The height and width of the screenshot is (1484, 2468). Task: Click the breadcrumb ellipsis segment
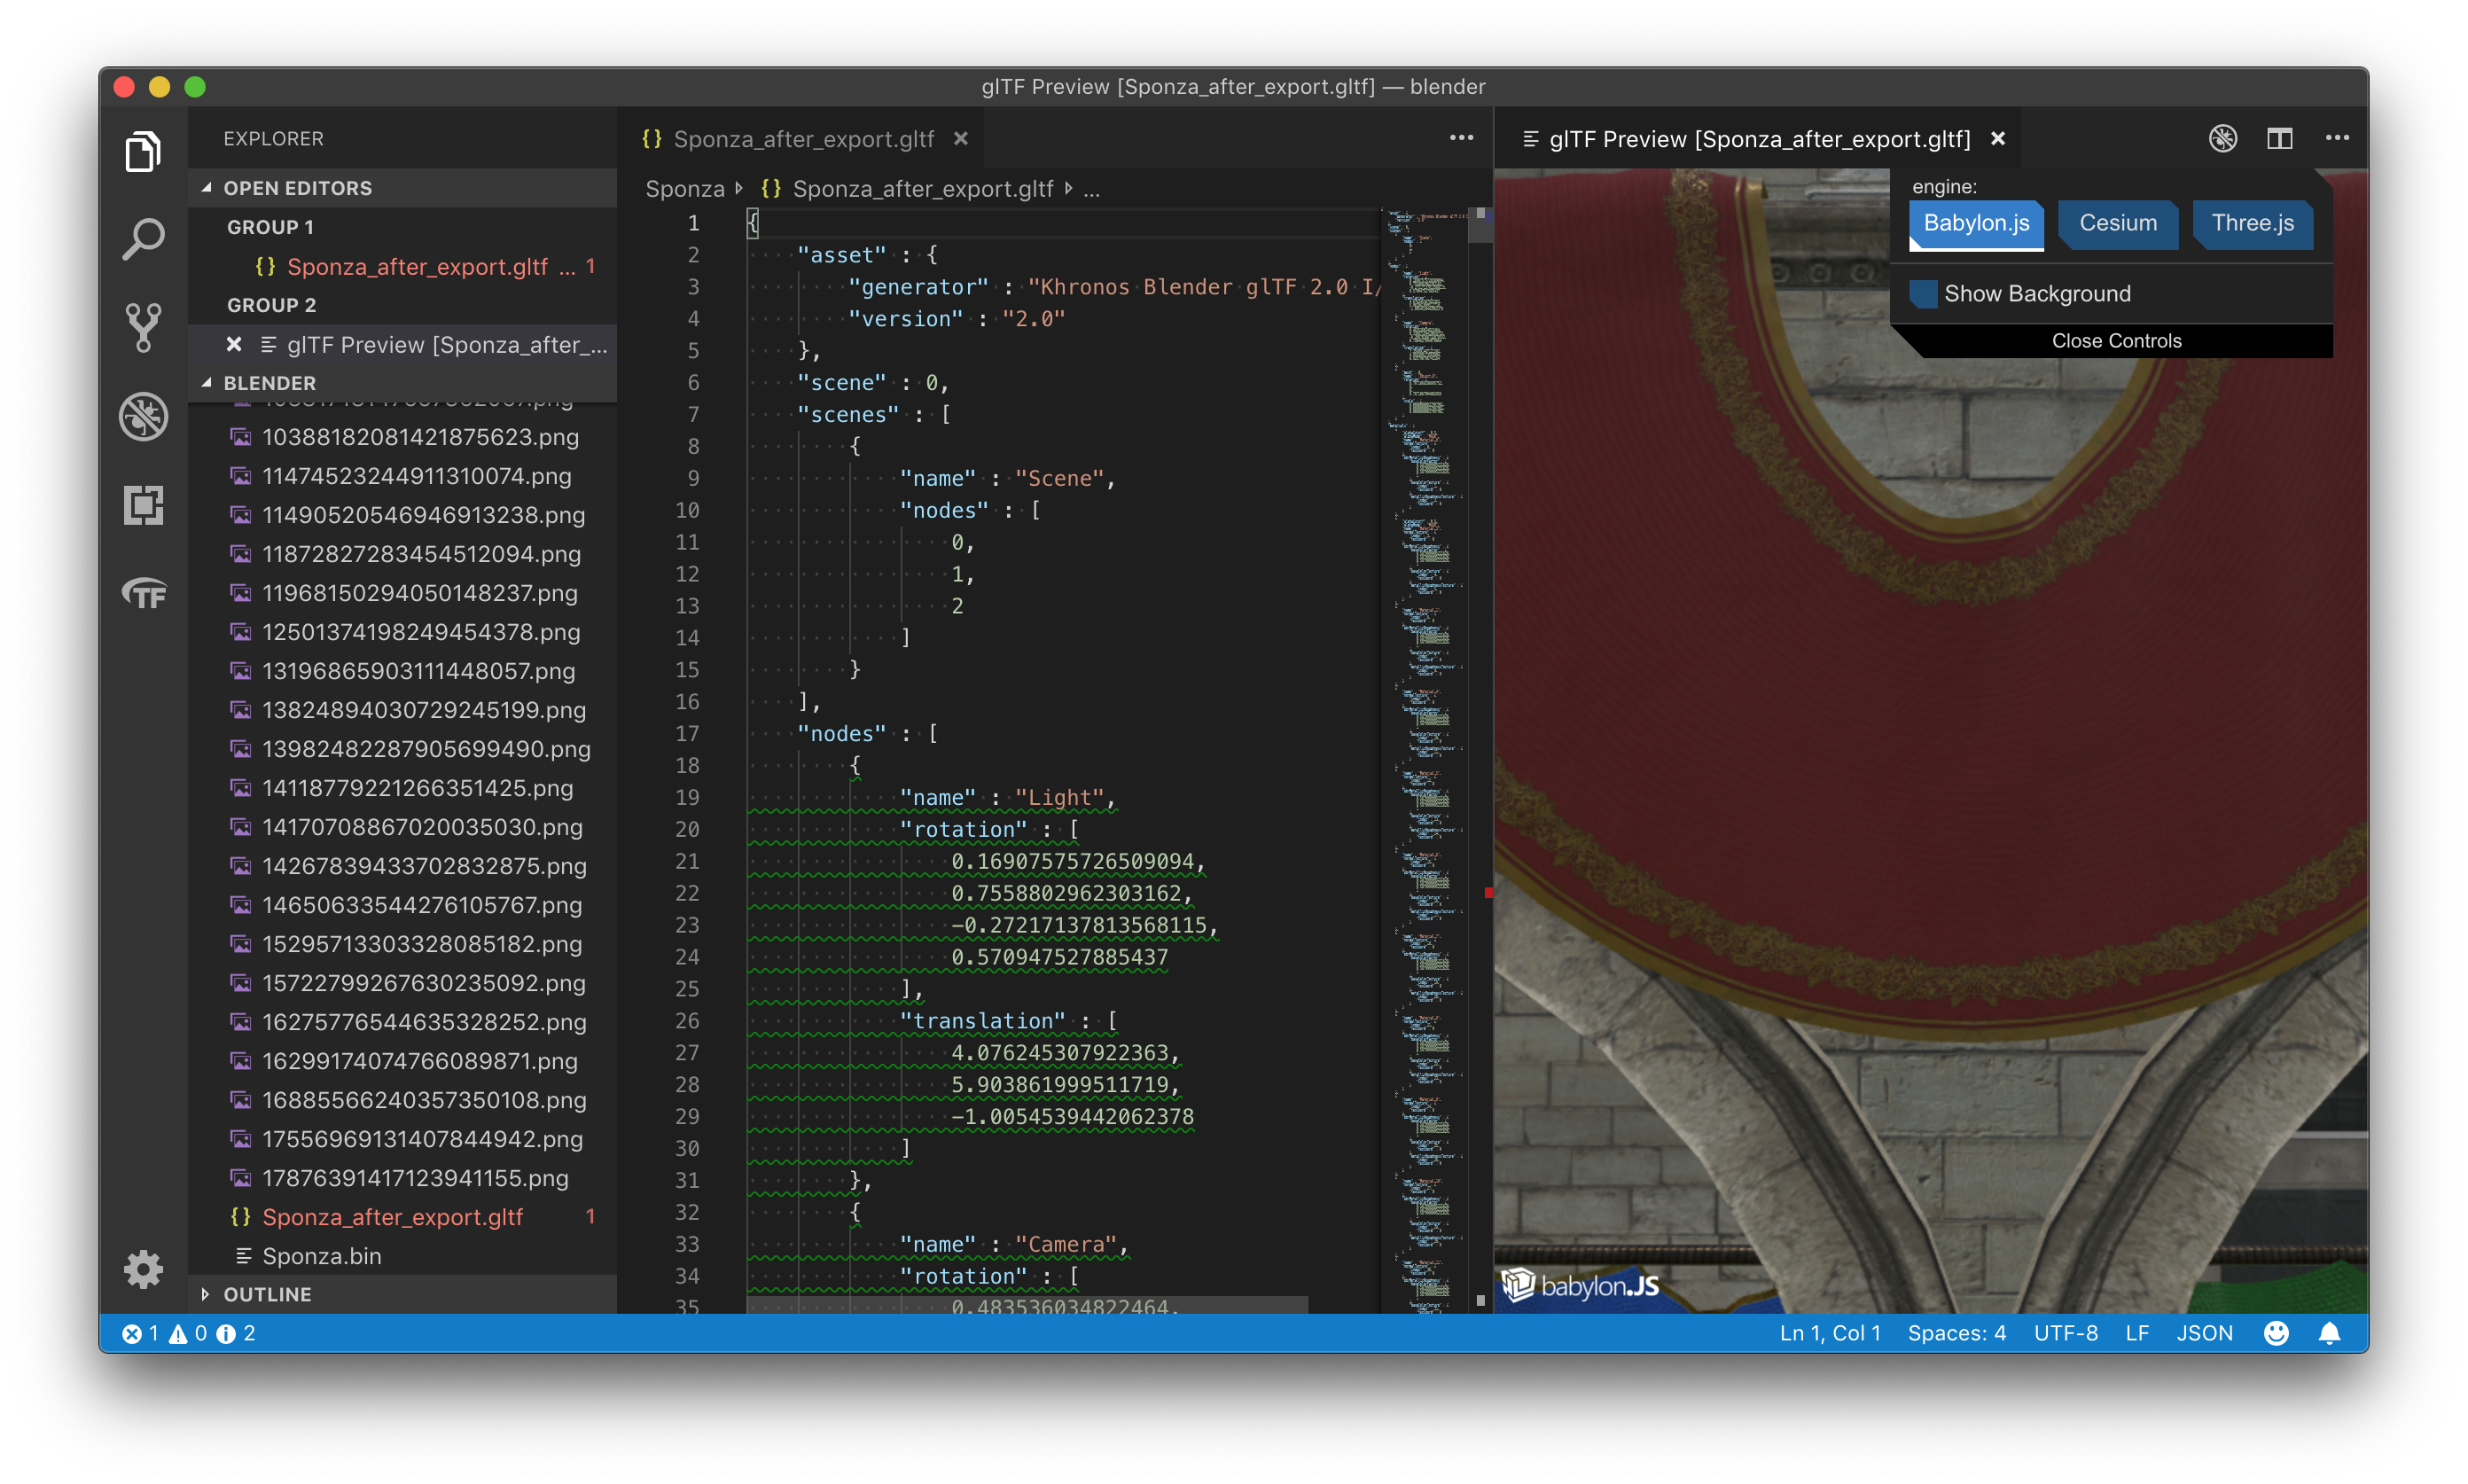point(1091,189)
